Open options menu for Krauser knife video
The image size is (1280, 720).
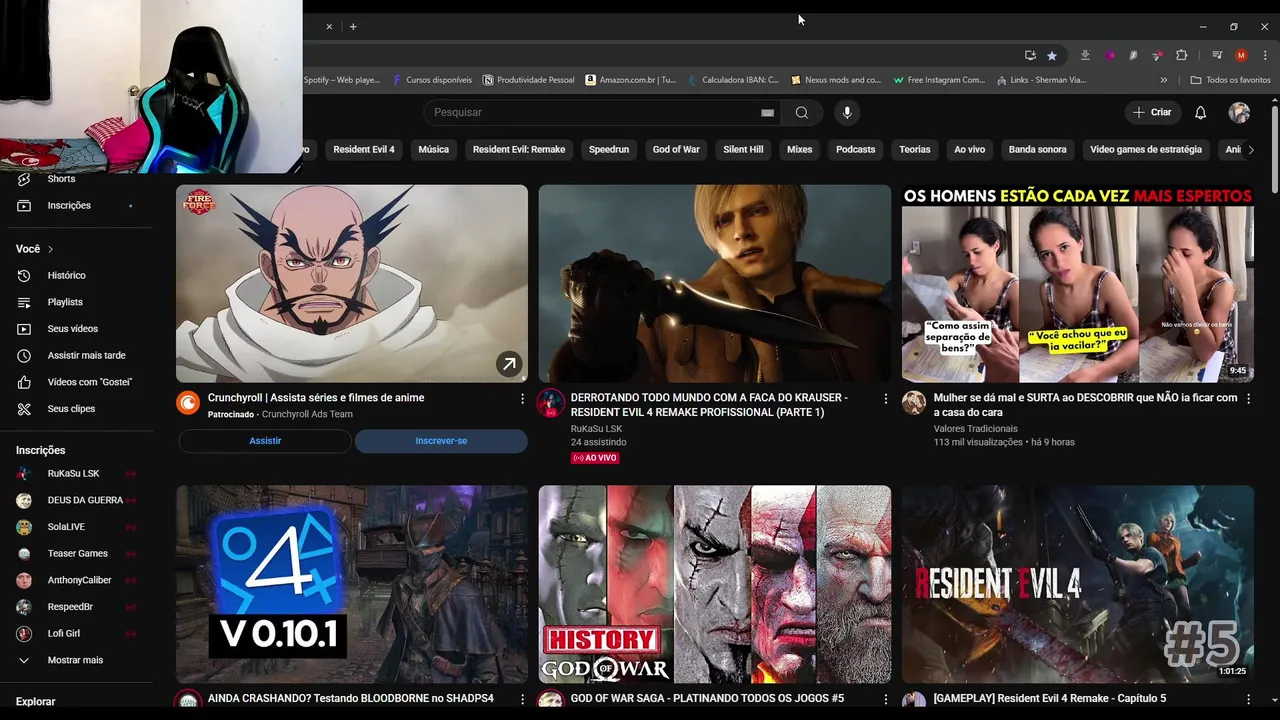click(x=885, y=399)
